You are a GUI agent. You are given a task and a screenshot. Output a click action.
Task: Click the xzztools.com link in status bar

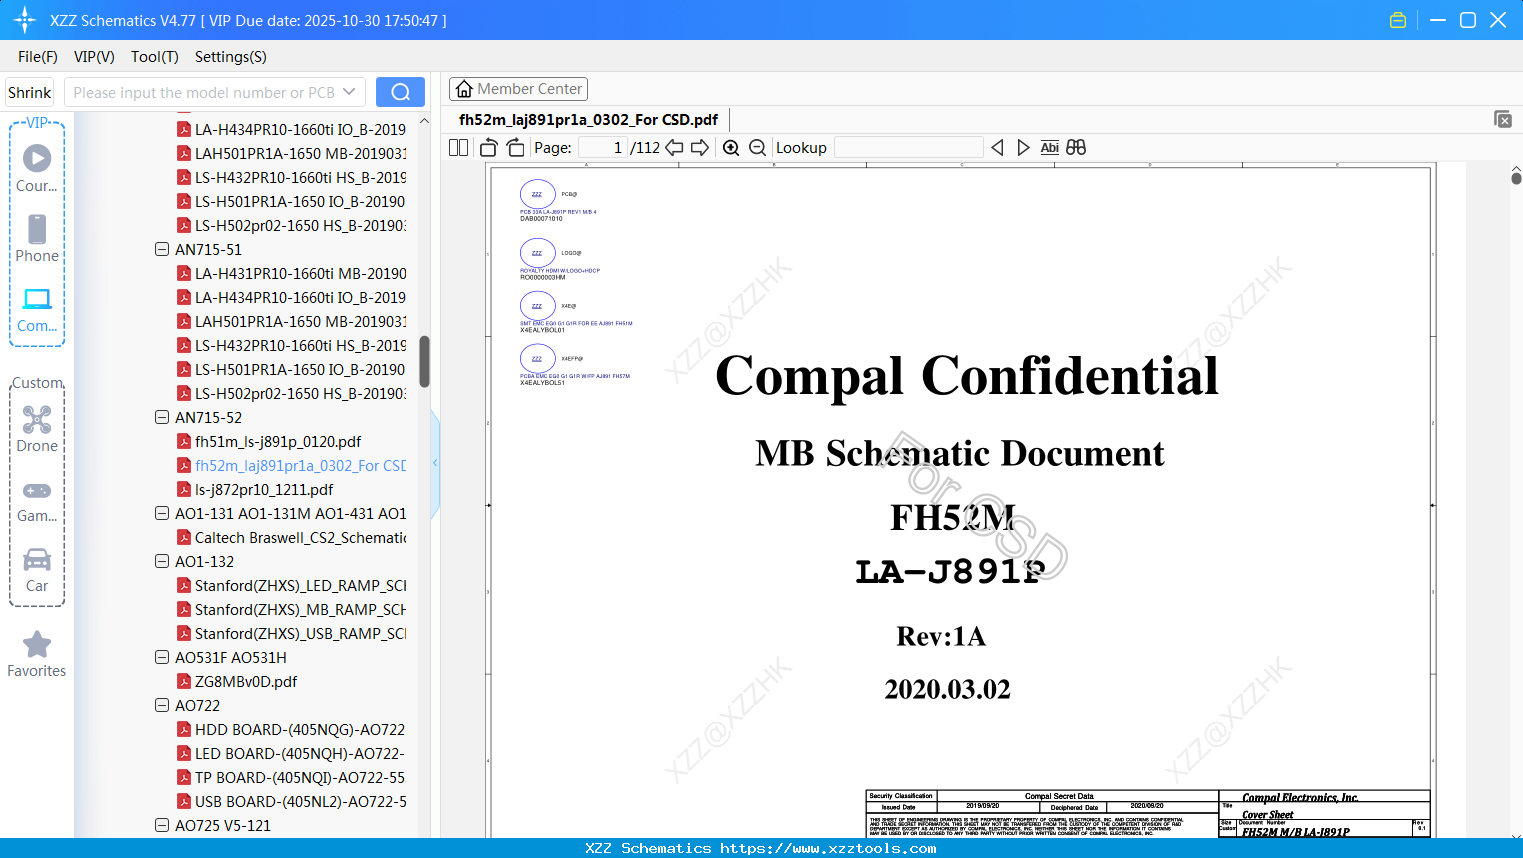828,848
